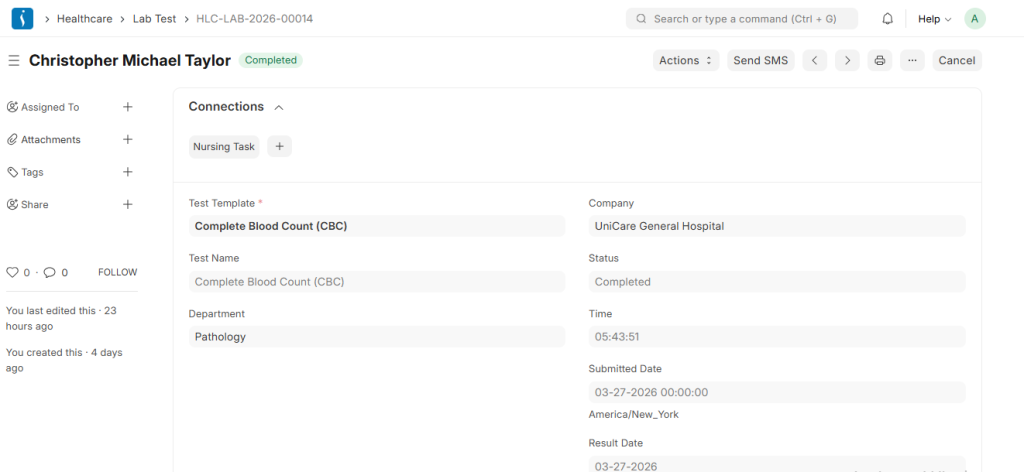The image size is (1024, 472).
Task: Click the app logo home icon
Action: (22, 18)
